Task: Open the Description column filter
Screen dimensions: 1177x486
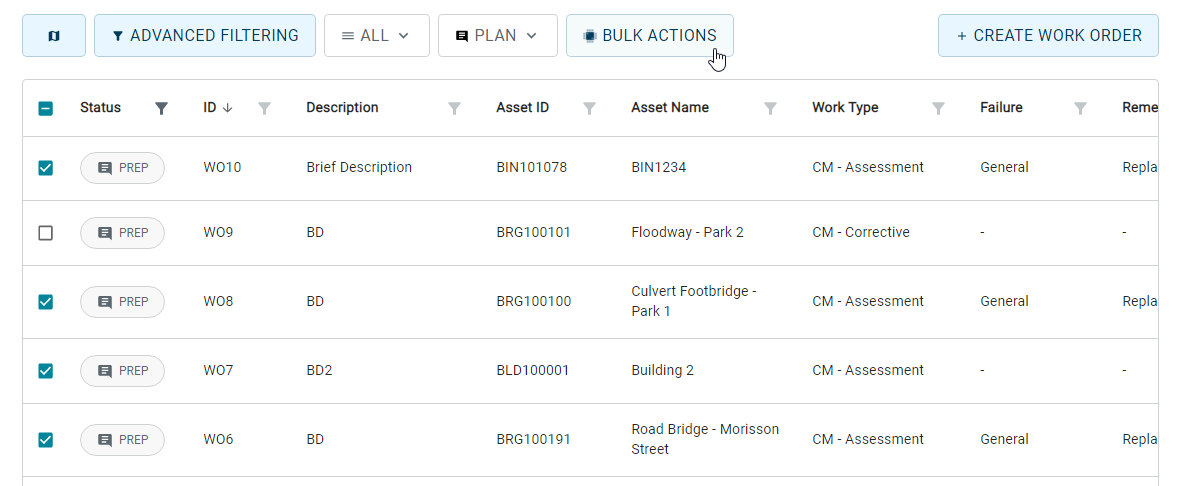Action: [454, 108]
